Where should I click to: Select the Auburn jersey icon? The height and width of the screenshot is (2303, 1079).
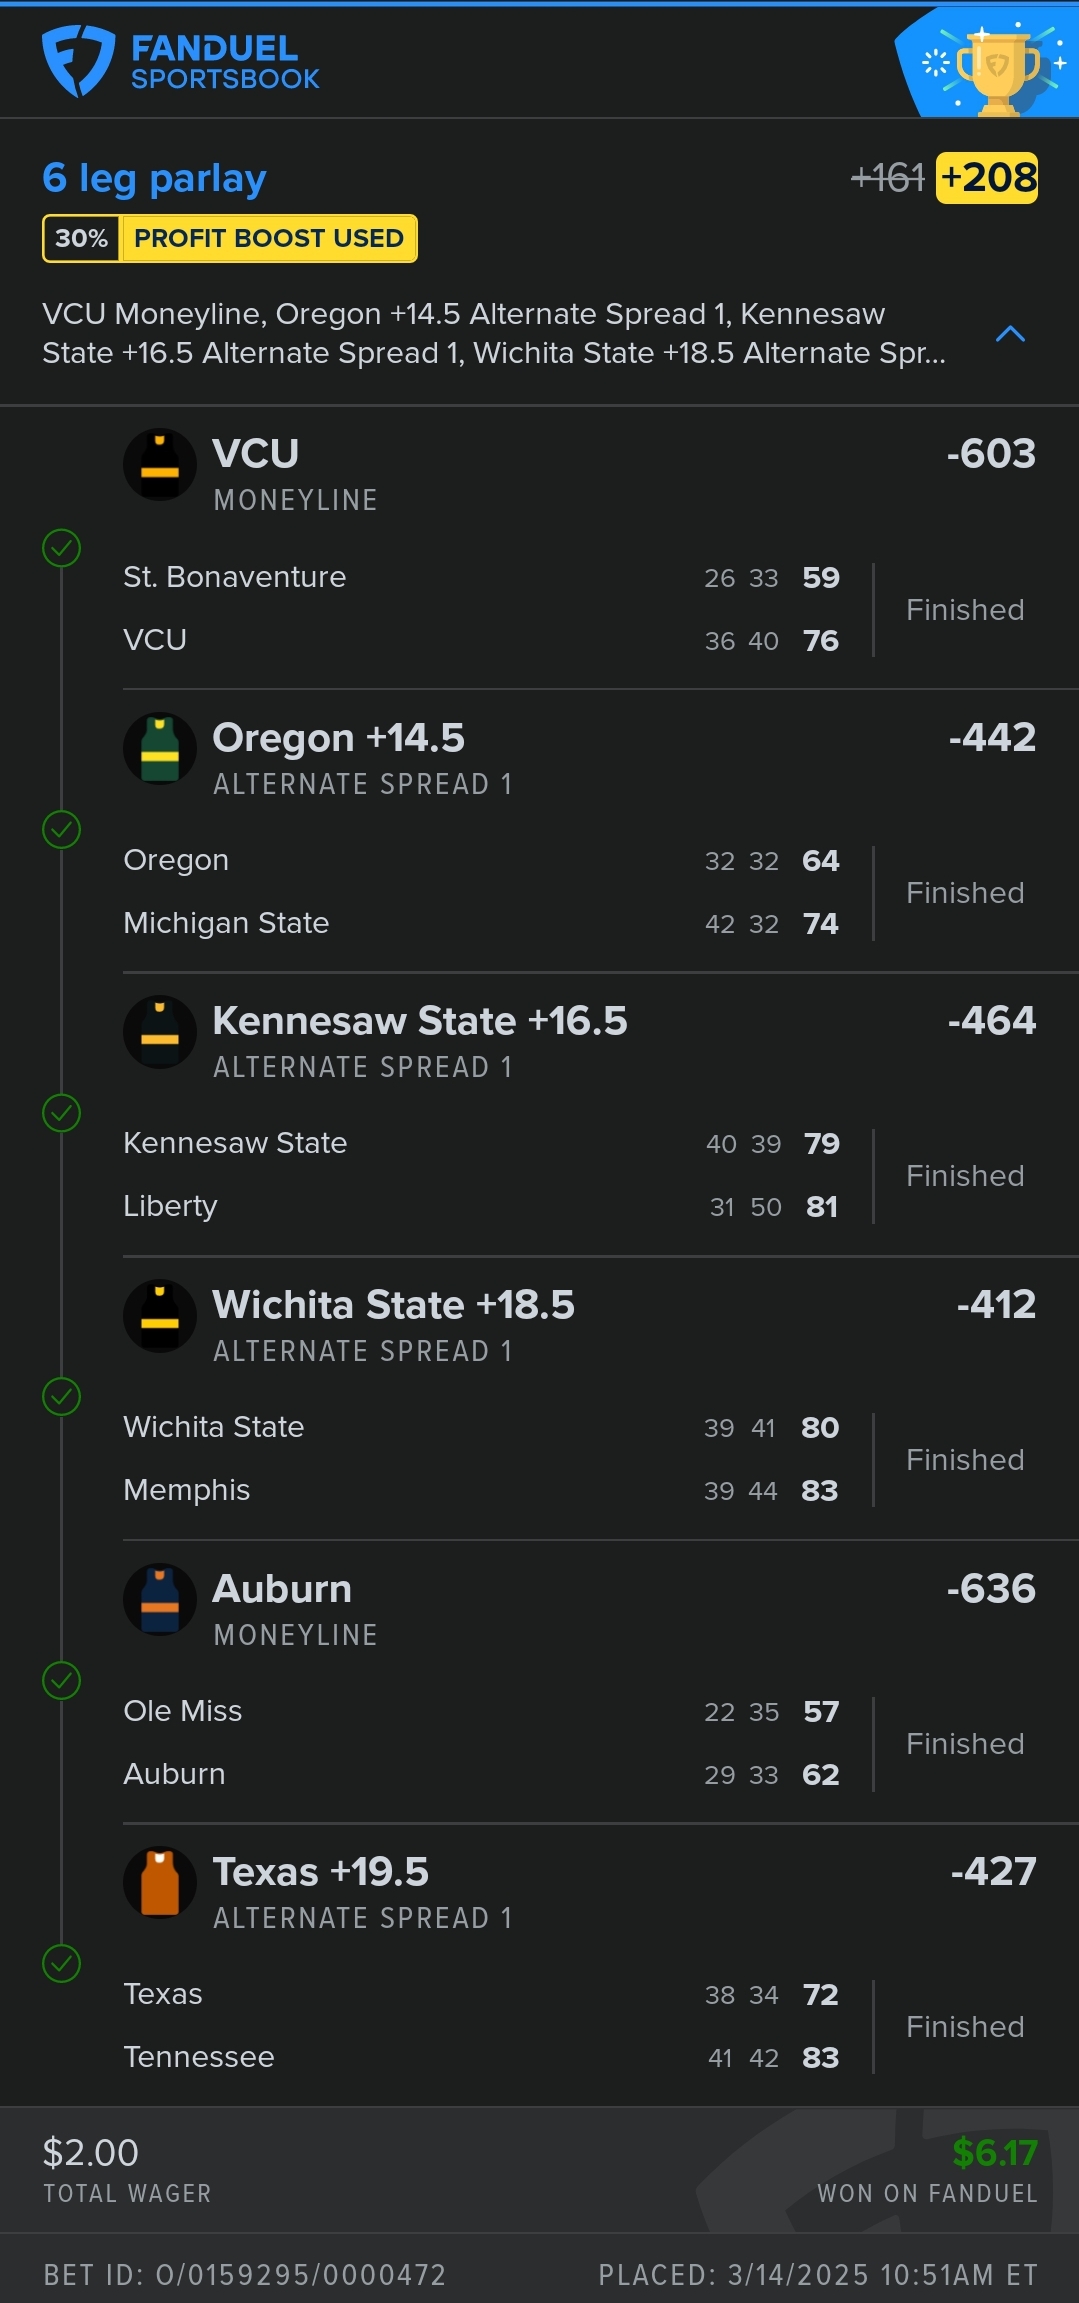pos(160,1599)
